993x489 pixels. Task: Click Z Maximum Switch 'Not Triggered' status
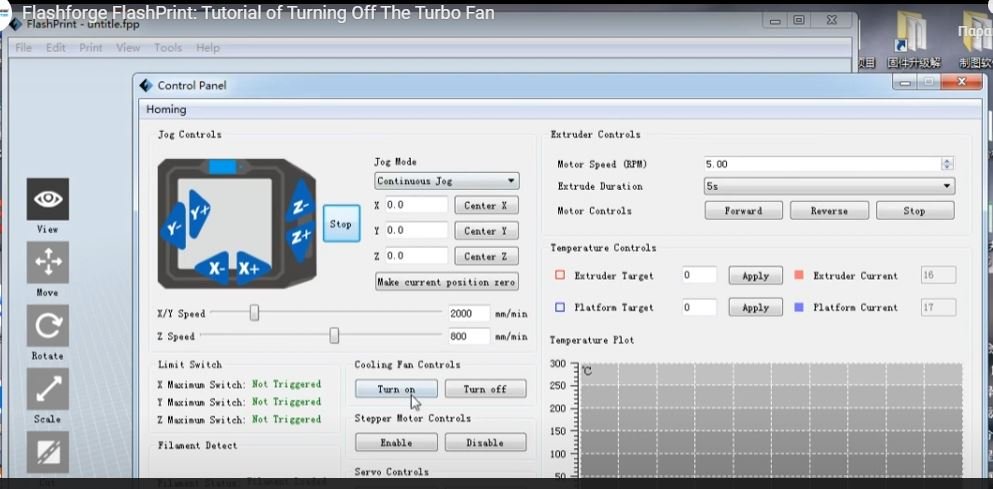[286, 419]
